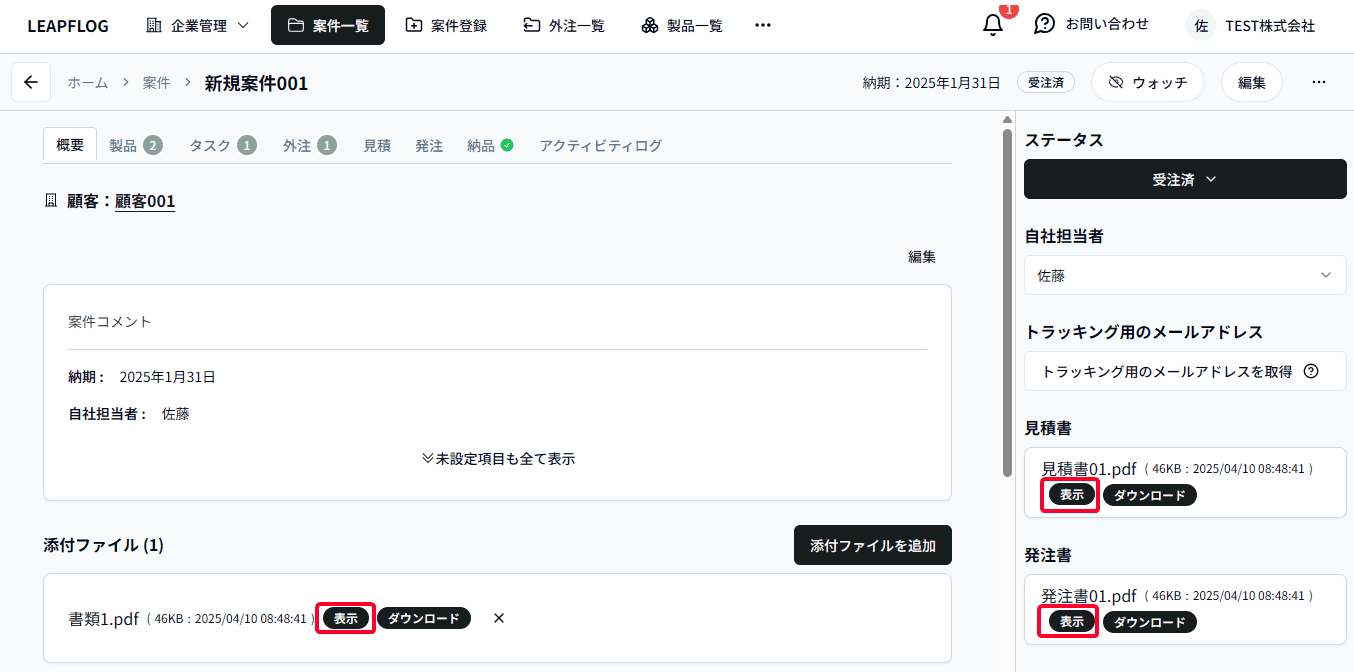1354x672 pixels.
Task: Click the 添付ファイルを追加 button
Action: [872, 545]
